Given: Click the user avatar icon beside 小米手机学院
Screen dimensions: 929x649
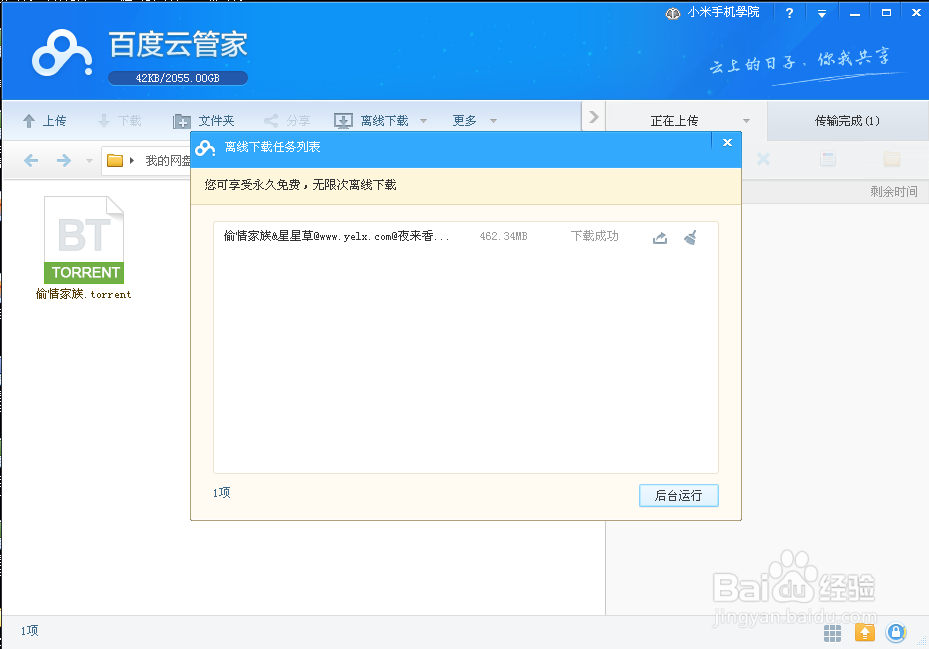Looking at the screenshot, I should (673, 13).
